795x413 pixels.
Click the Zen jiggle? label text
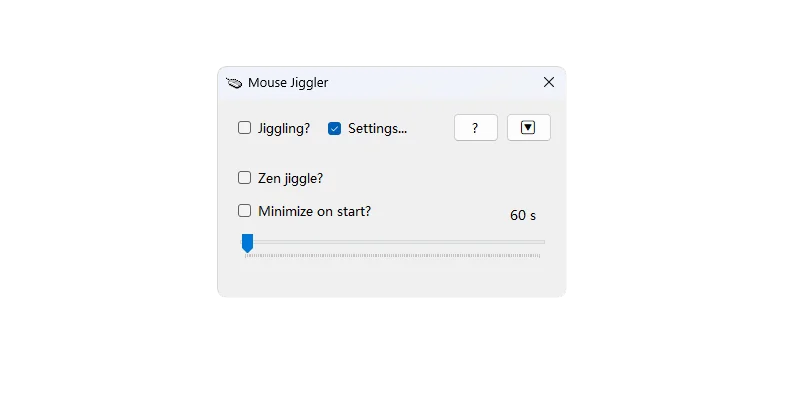point(291,178)
